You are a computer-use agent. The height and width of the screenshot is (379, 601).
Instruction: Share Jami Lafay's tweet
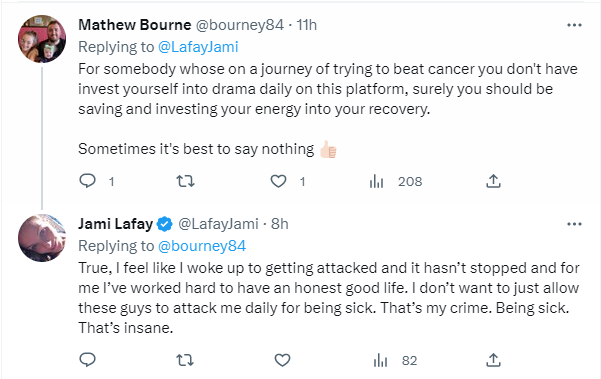click(x=493, y=360)
